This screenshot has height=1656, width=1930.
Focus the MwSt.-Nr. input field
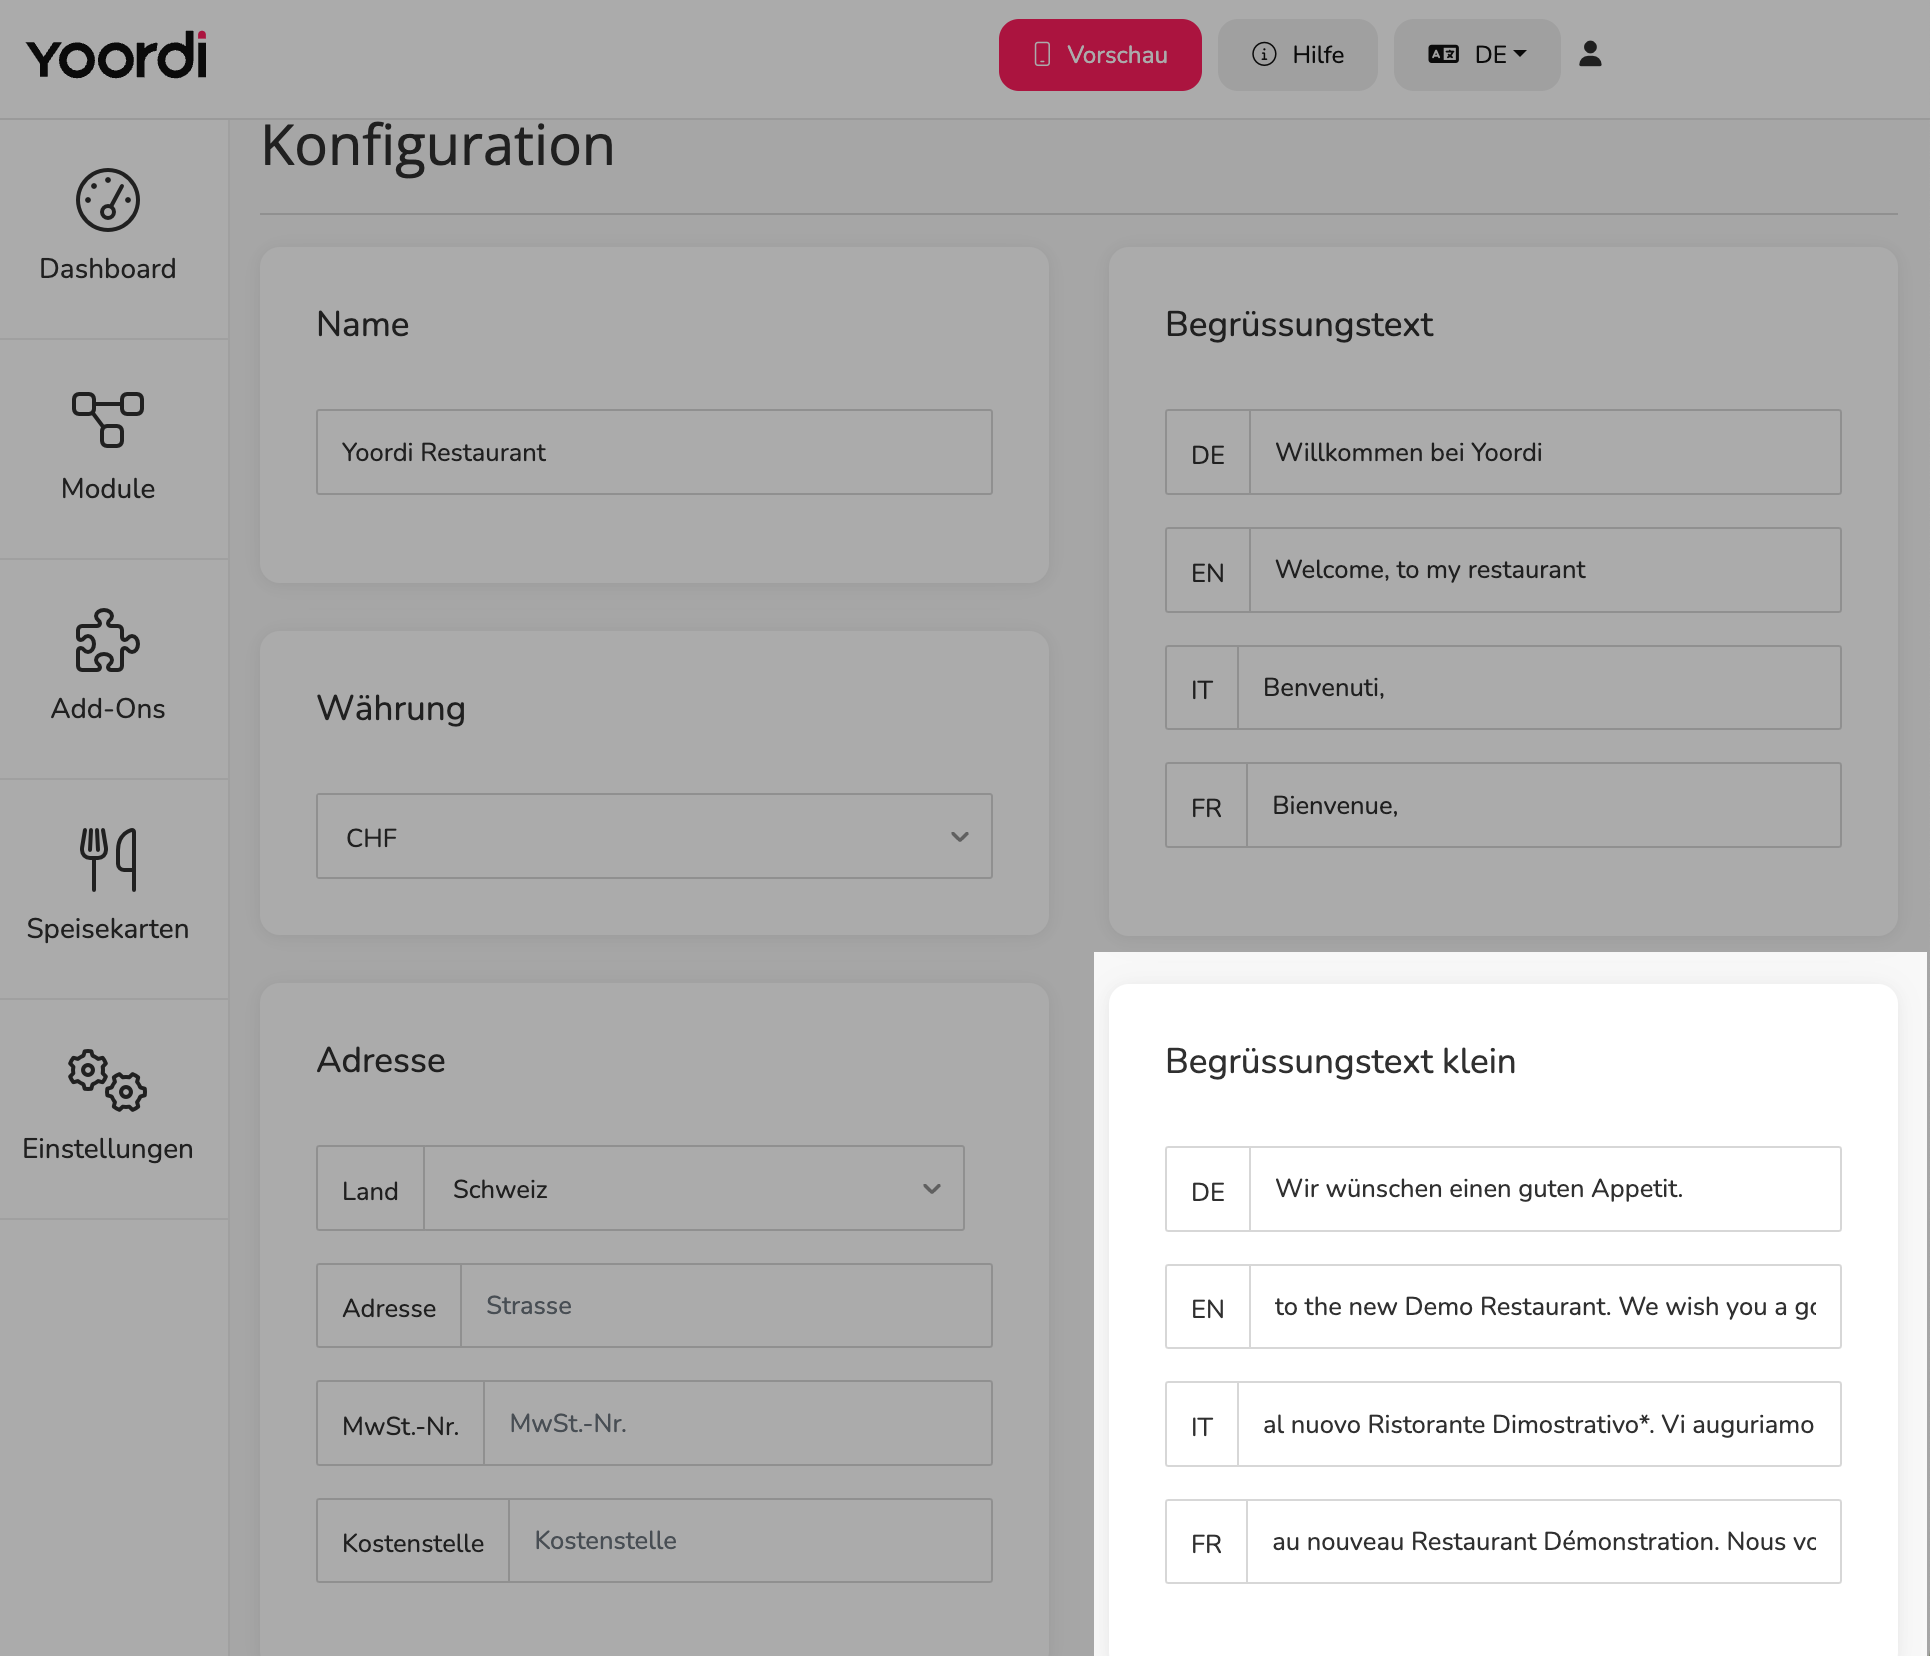pyautogui.click(x=738, y=1423)
